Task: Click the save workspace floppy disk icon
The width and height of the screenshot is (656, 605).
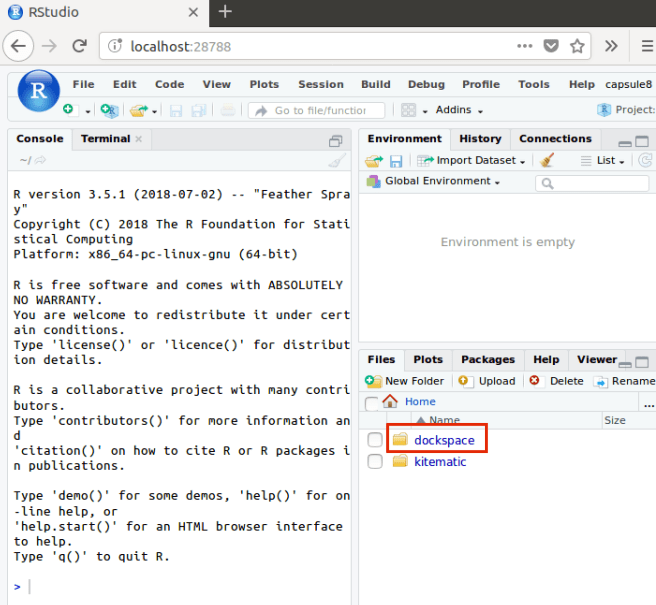Action: tap(396, 160)
